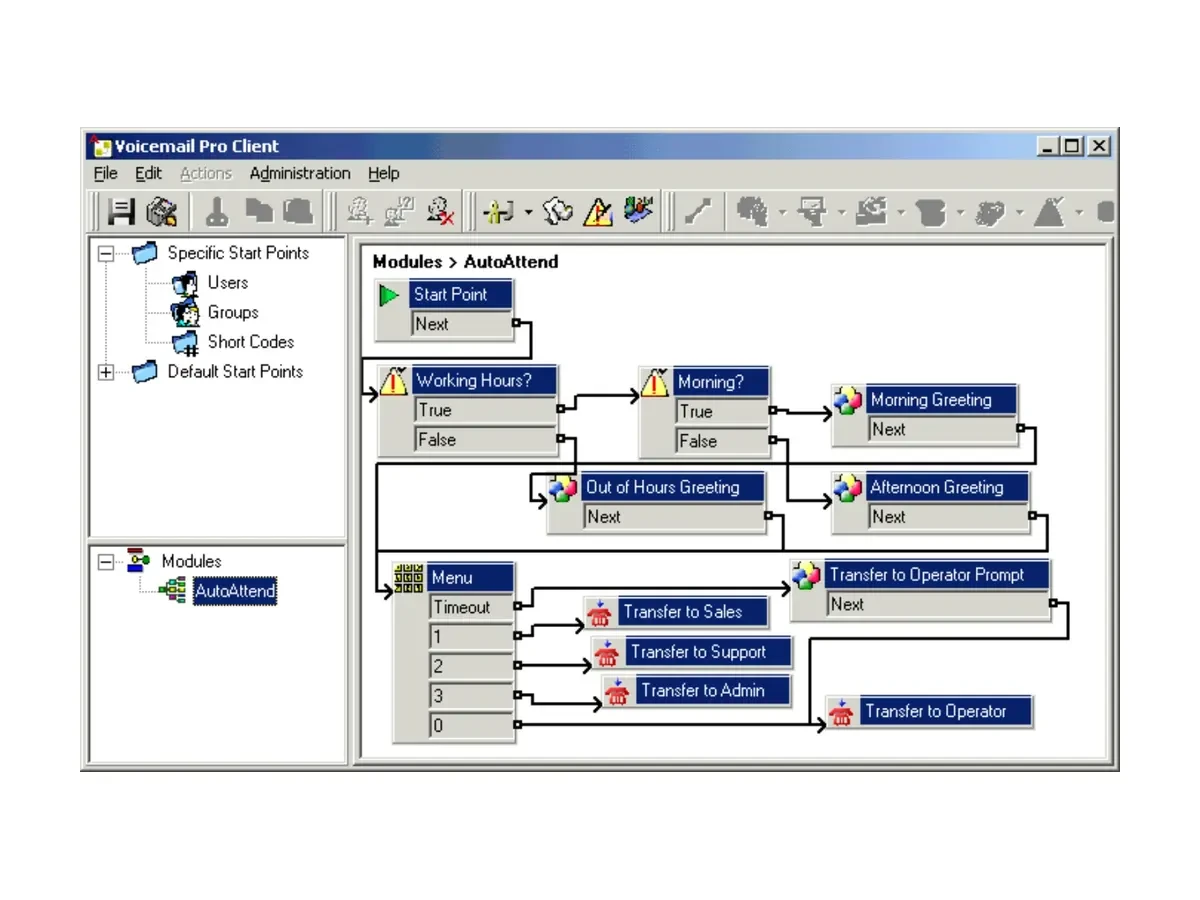
Task: Click the user with red X toolbar icon
Action: click(440, 211)
